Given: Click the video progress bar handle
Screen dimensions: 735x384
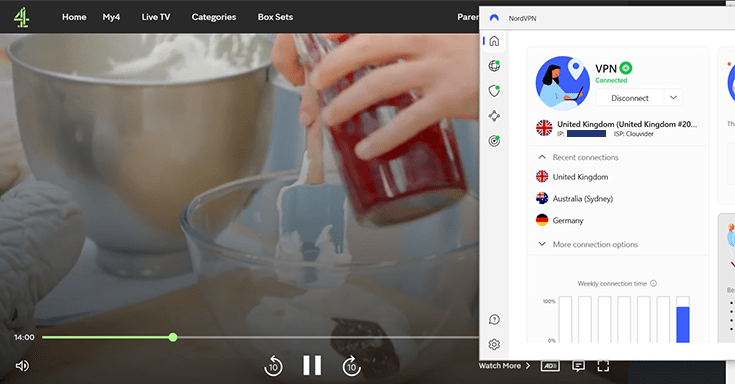Looking at the screenshot, I should [x=173, y=337].
